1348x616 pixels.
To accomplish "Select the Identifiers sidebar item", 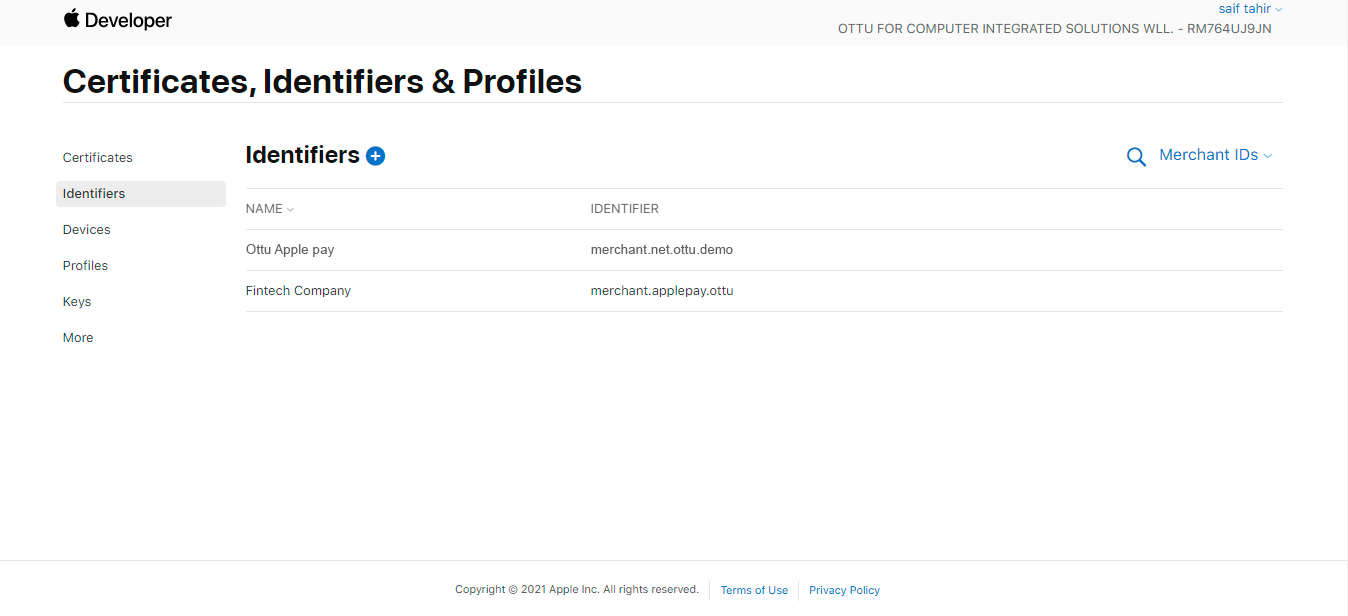I will [x=94, y=193].
